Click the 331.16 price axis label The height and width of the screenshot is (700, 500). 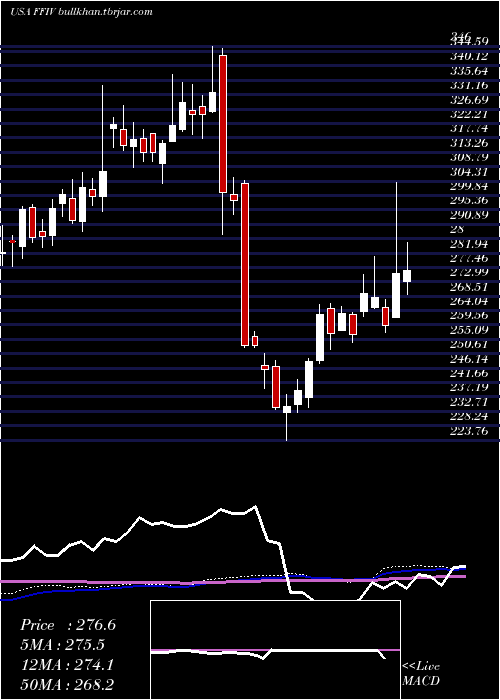pyautogui.click(x=469, y=85)
